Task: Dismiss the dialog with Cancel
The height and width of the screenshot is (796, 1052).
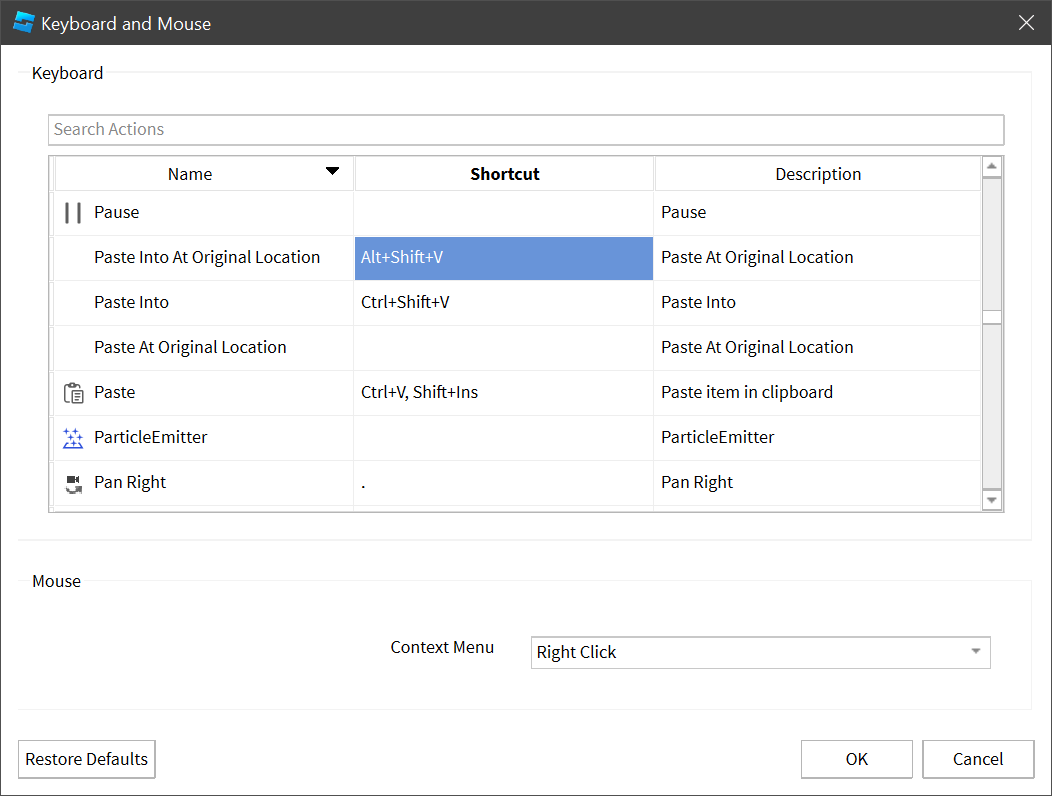Action: pos(978,759)
